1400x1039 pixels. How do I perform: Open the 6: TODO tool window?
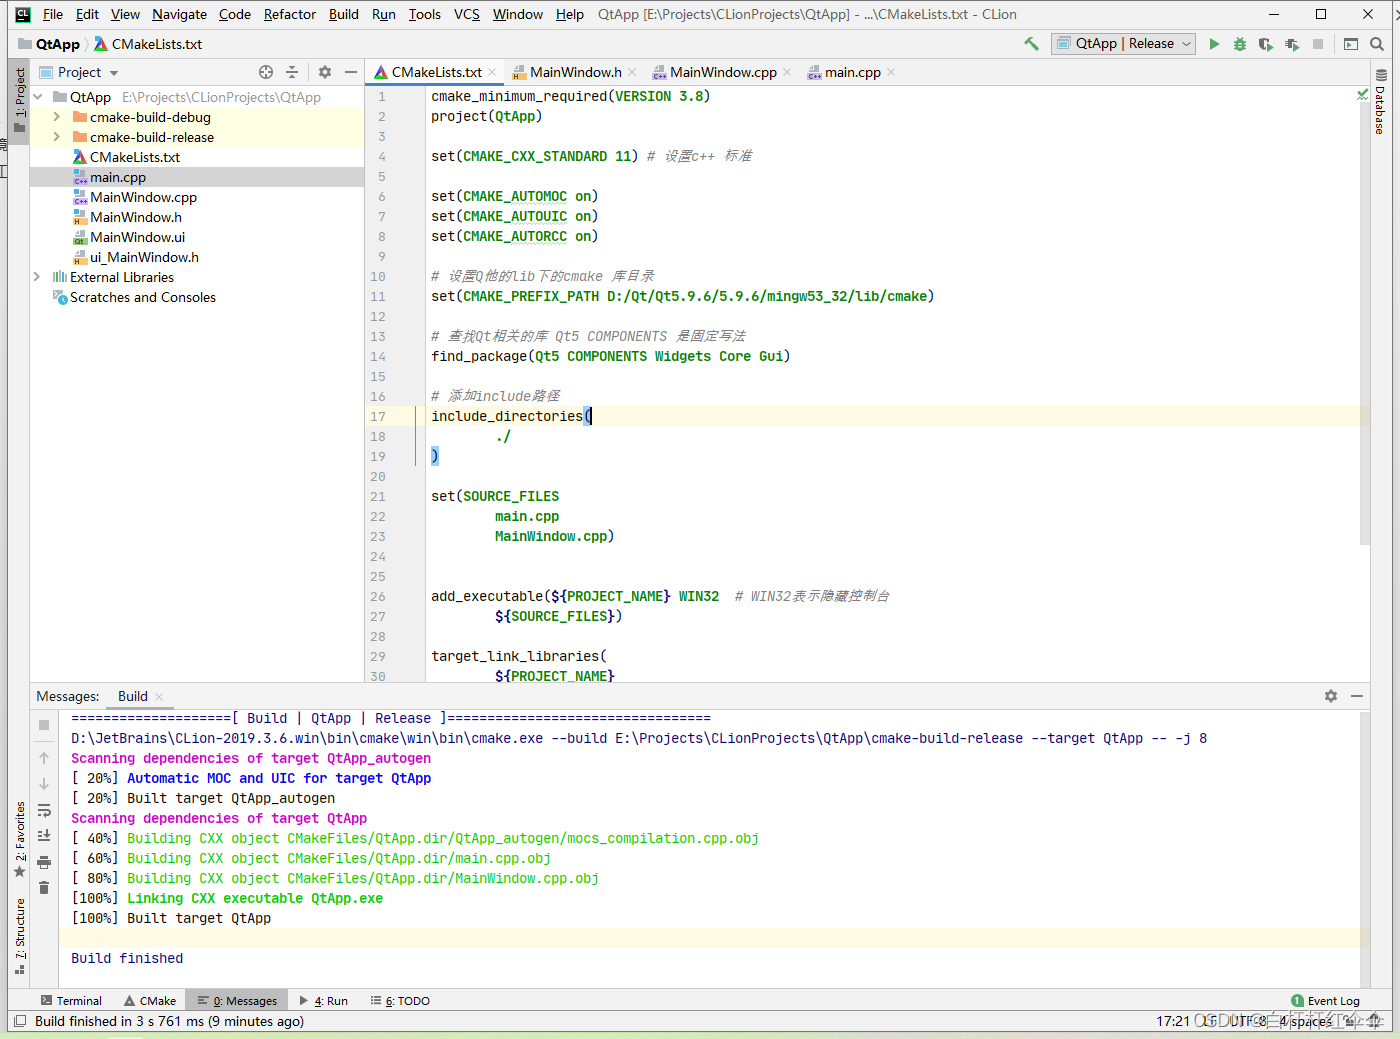pyautogui.click(x=400, y=1000)
